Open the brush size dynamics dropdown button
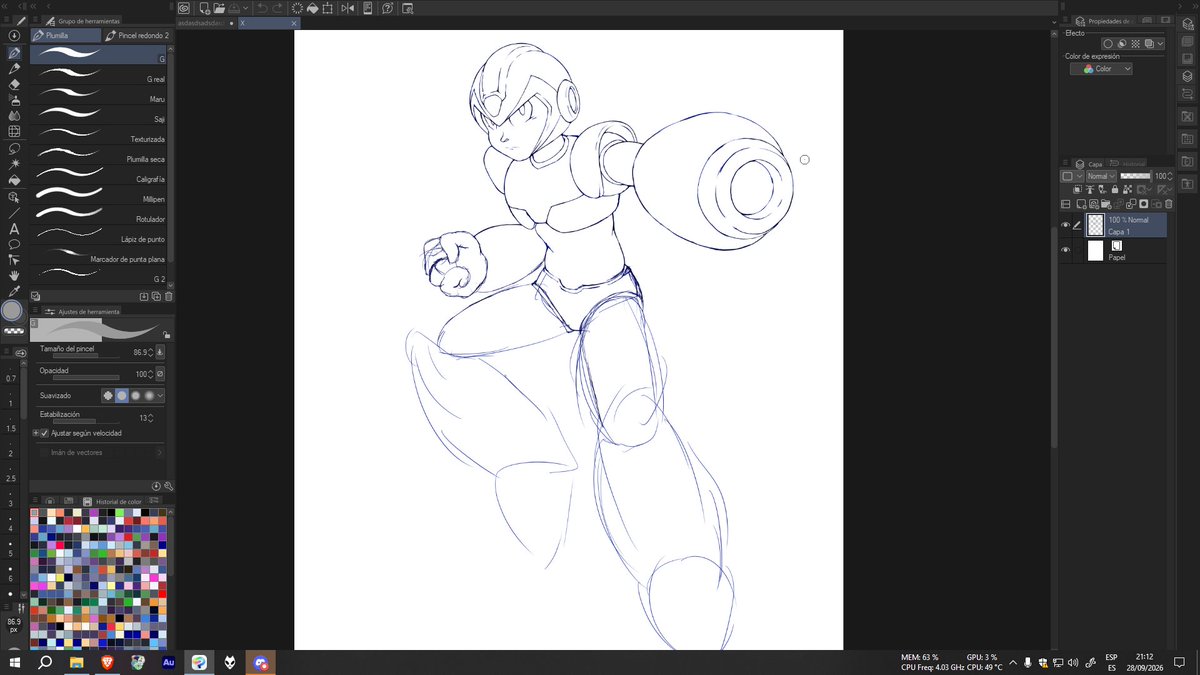 coord(160,352)
